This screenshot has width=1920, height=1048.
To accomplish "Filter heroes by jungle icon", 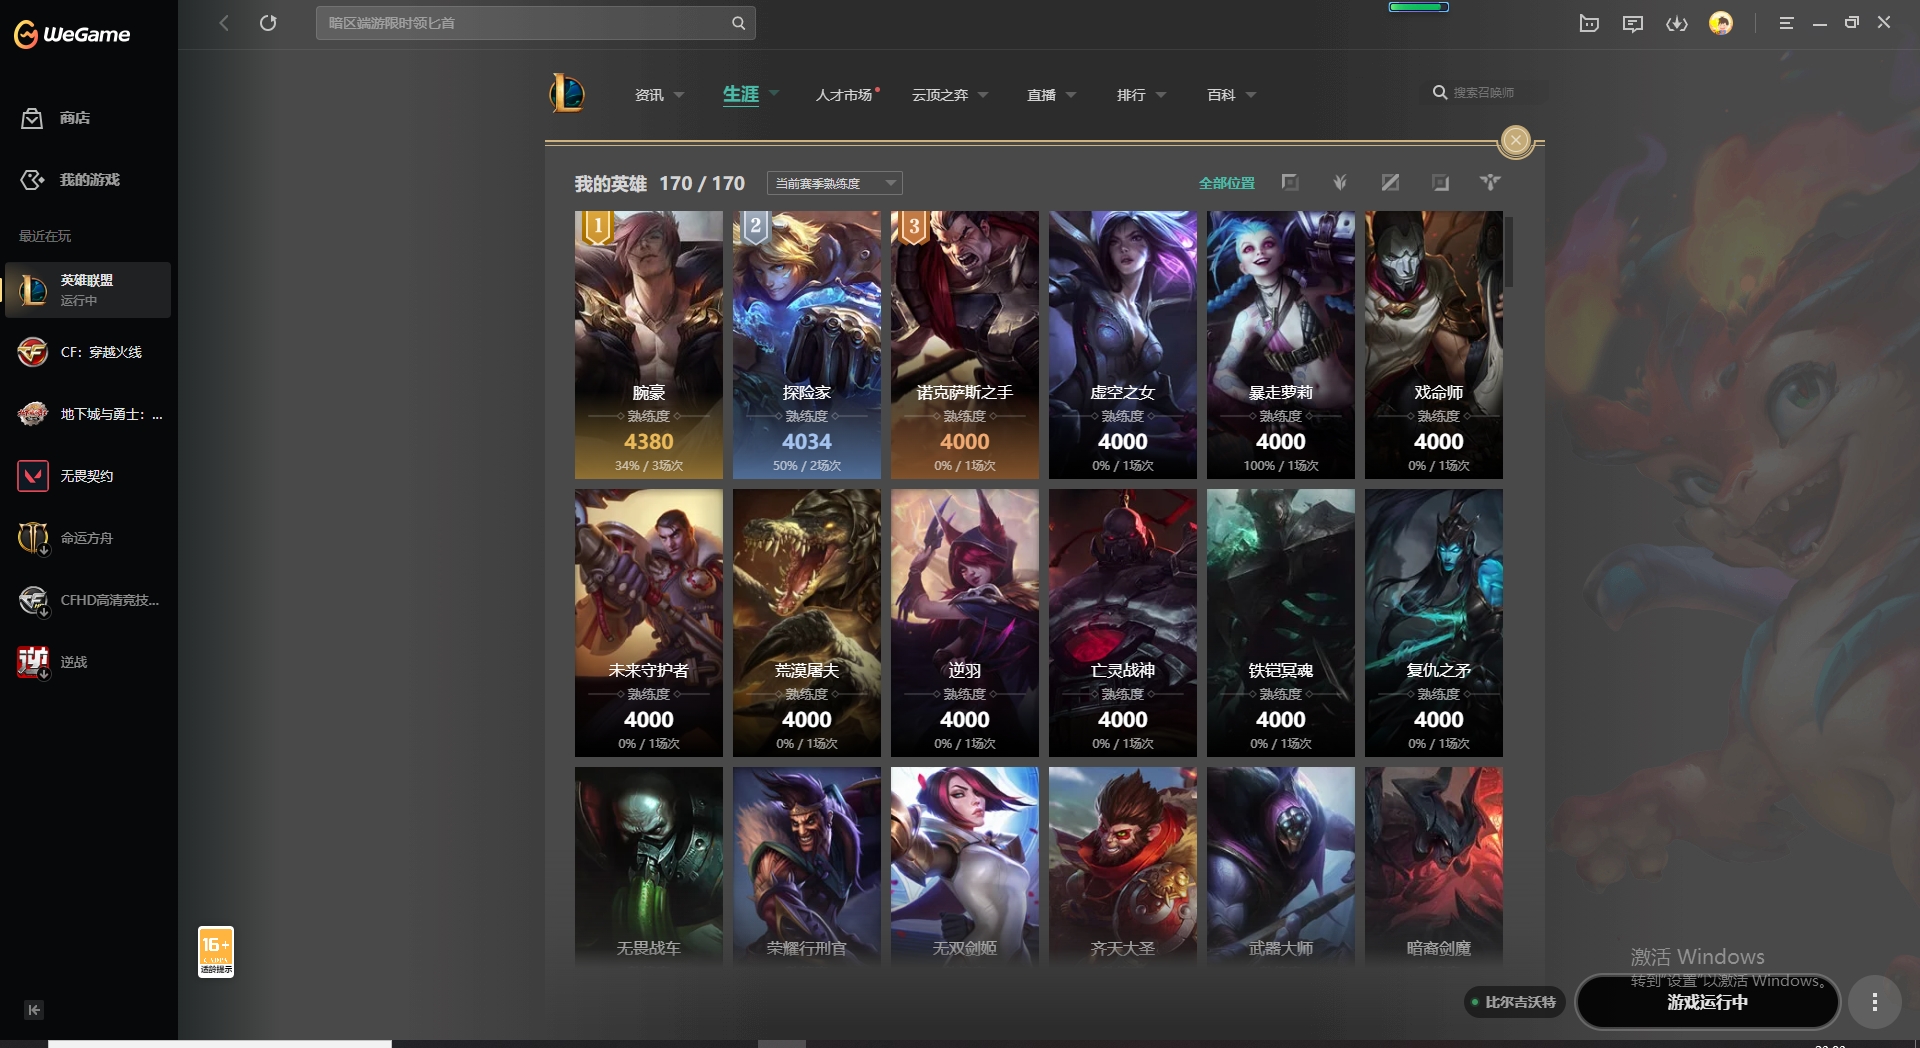I will coord(1340,182).
